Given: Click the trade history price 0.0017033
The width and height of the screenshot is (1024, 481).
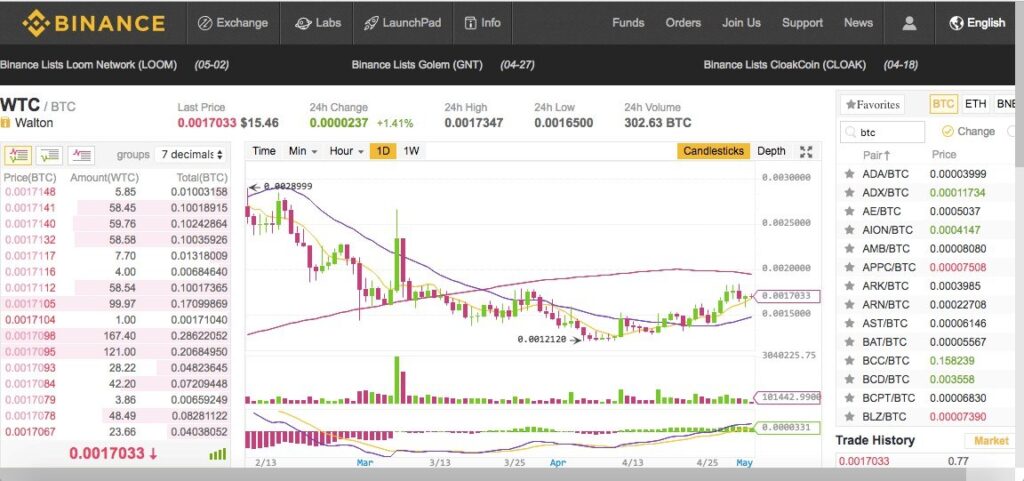Looking at the screenshot, I should pyautogui.click(x=864, y=461).
